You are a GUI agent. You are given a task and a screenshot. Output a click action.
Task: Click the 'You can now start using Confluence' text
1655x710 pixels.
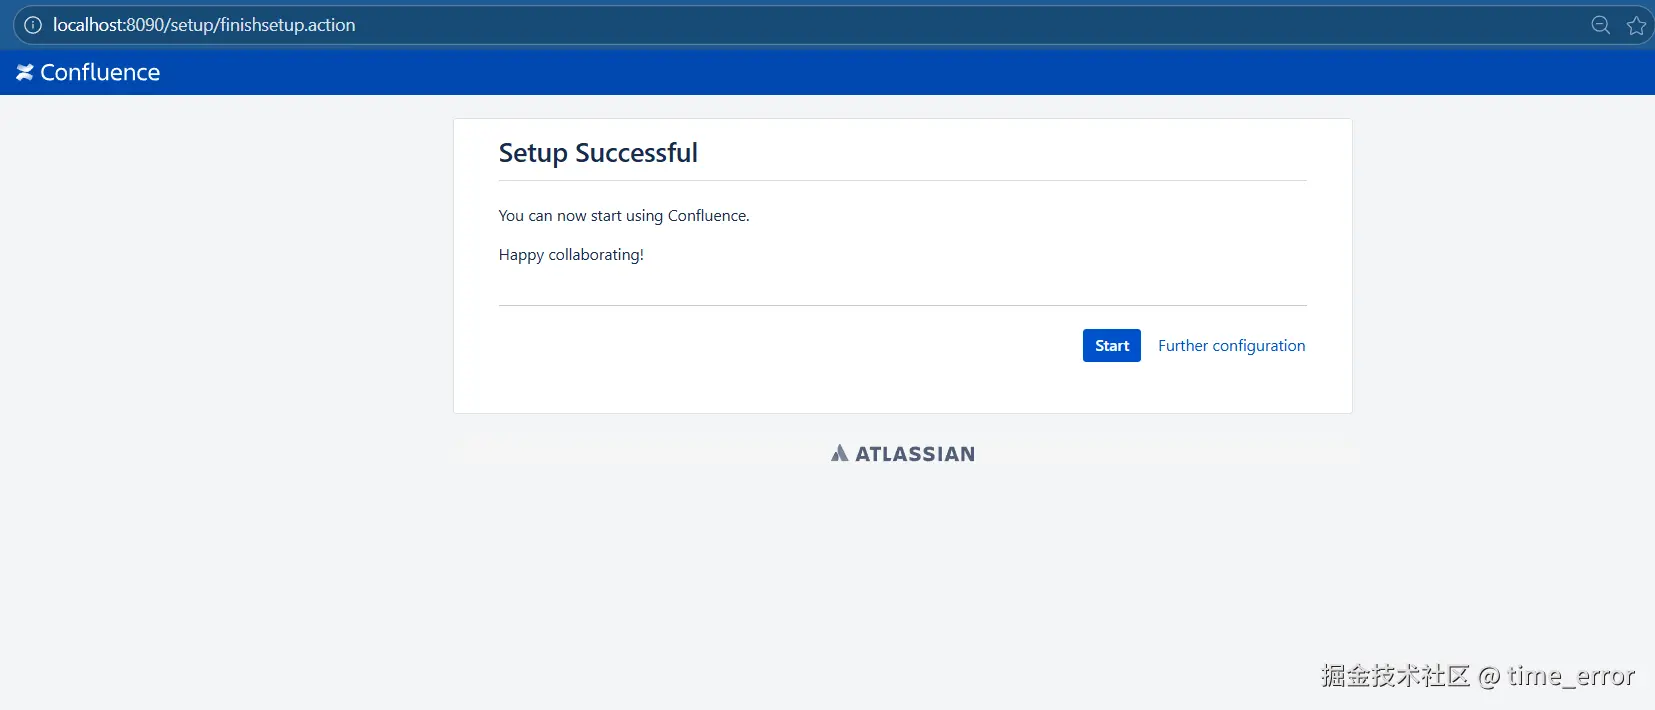(x=623, y=215)
